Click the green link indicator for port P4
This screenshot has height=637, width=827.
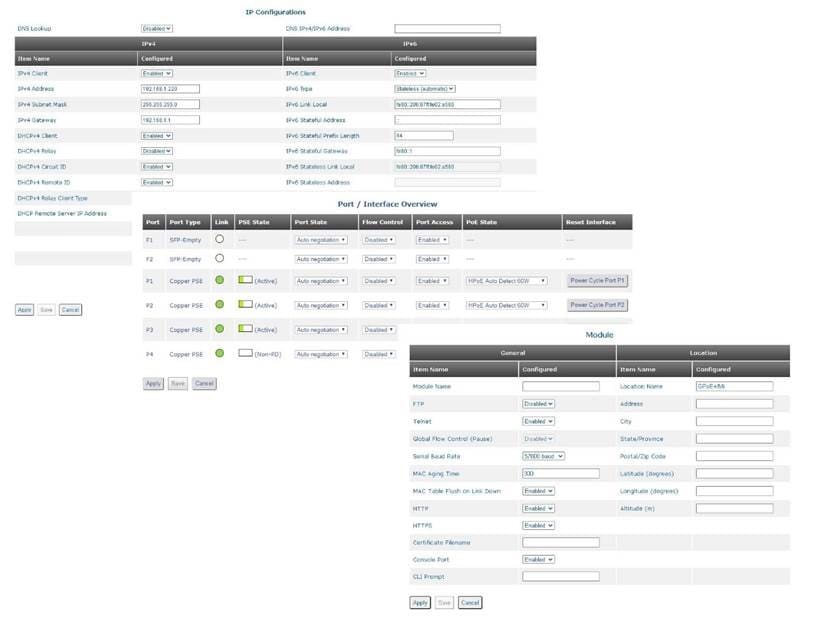tap(219, 354)
